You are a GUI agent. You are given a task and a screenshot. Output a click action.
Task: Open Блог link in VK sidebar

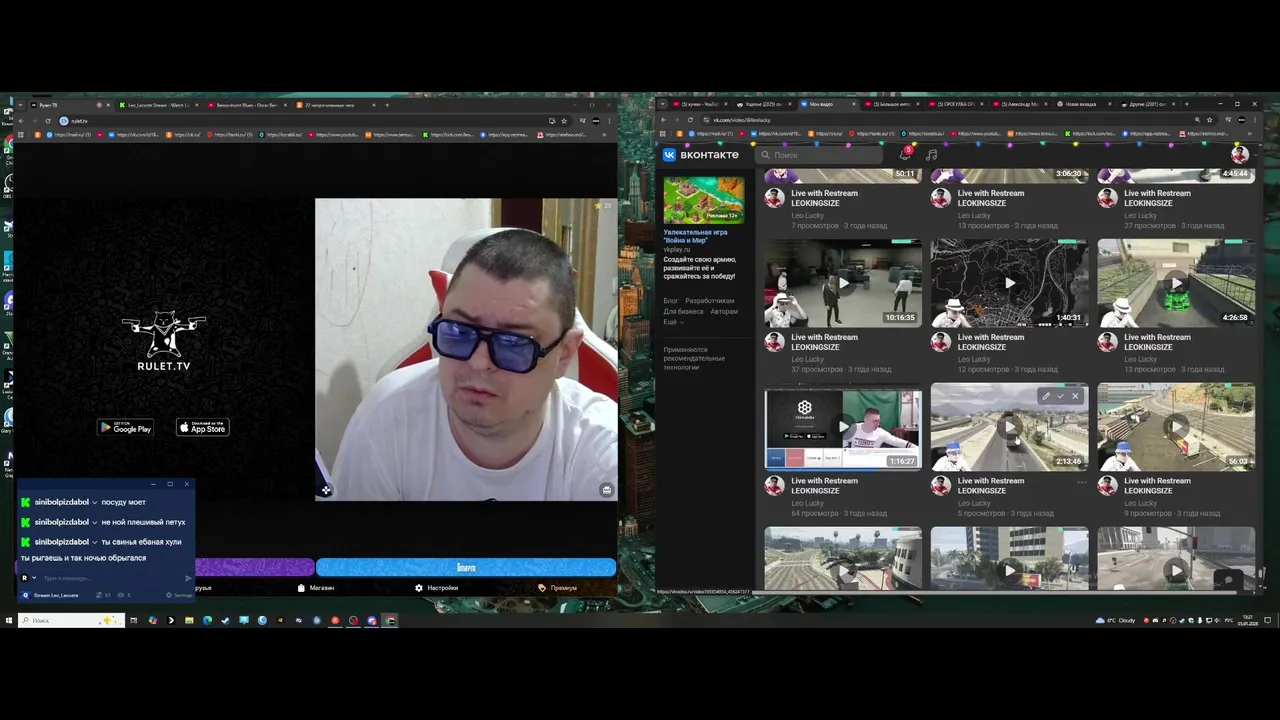tap(670, 301)
